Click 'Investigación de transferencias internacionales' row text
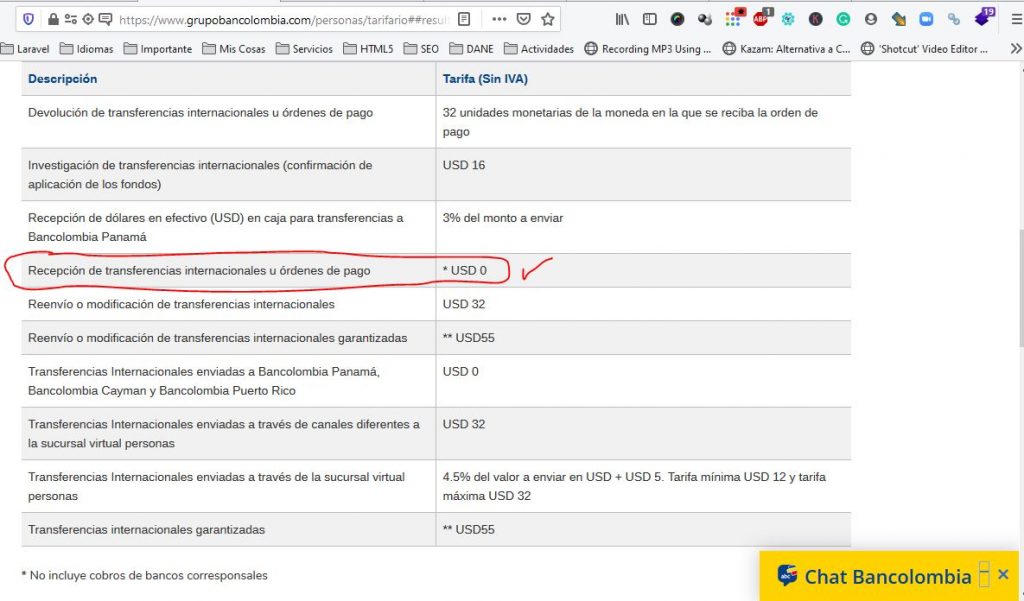 coord(200,174)
